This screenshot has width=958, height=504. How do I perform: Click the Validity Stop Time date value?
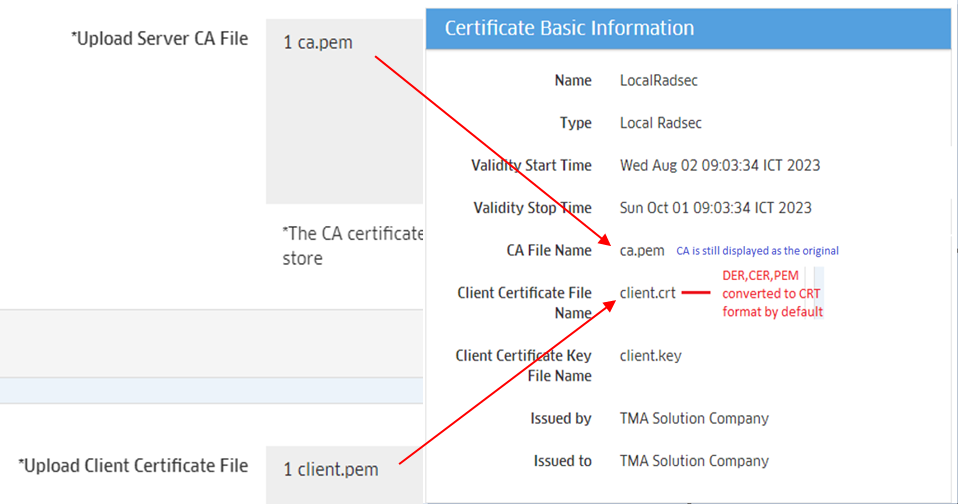coord(716,208)
